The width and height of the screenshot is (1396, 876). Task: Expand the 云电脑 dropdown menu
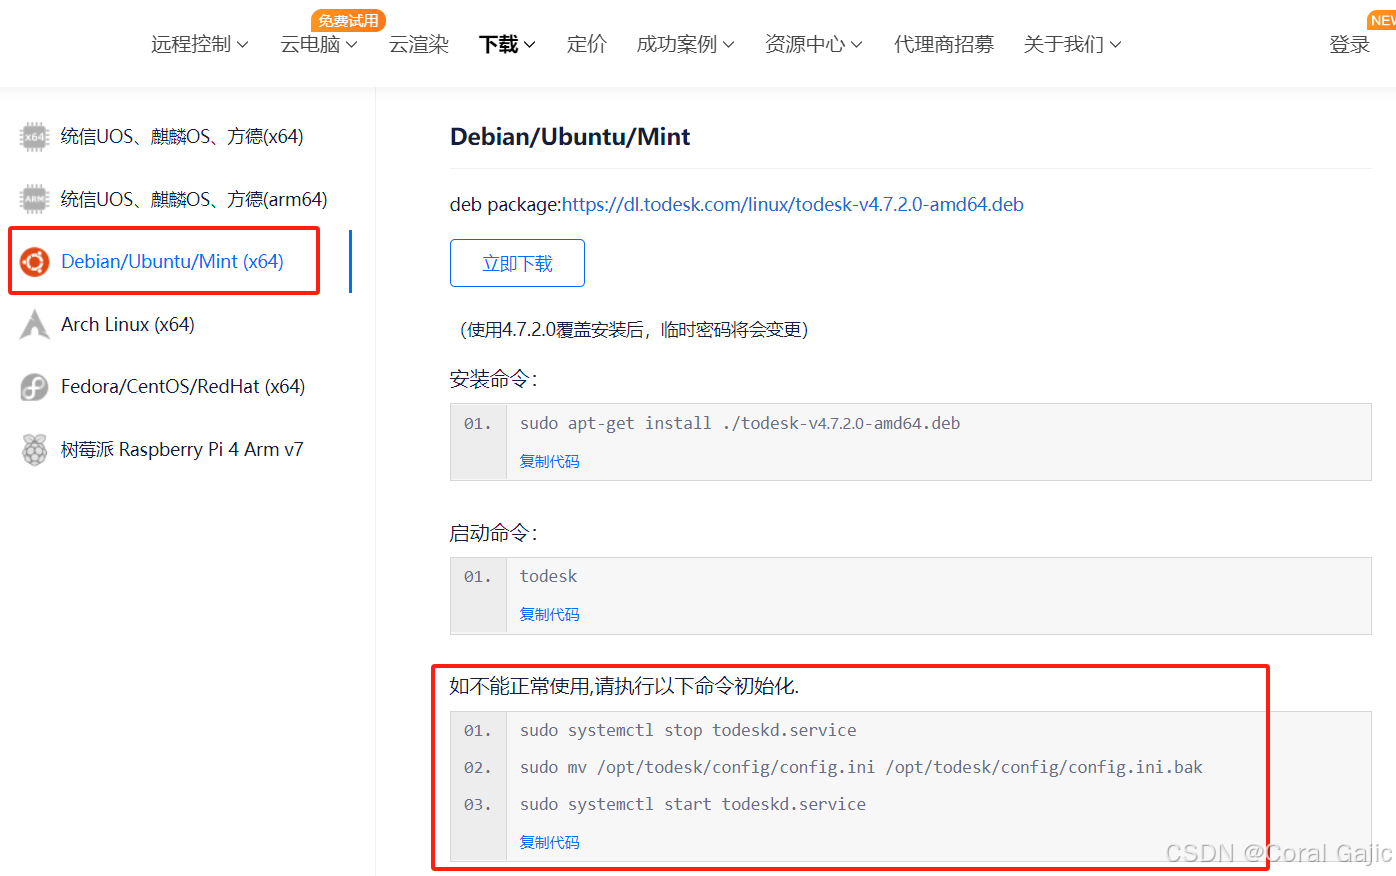pos(319,44)
